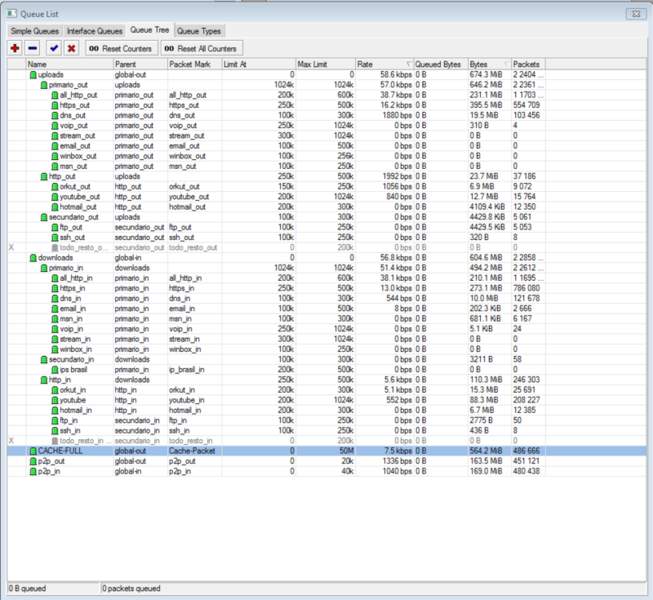Screen dimensions: 653x600
Task: Click the Cache-Packet mark cell
Action: 192,451
